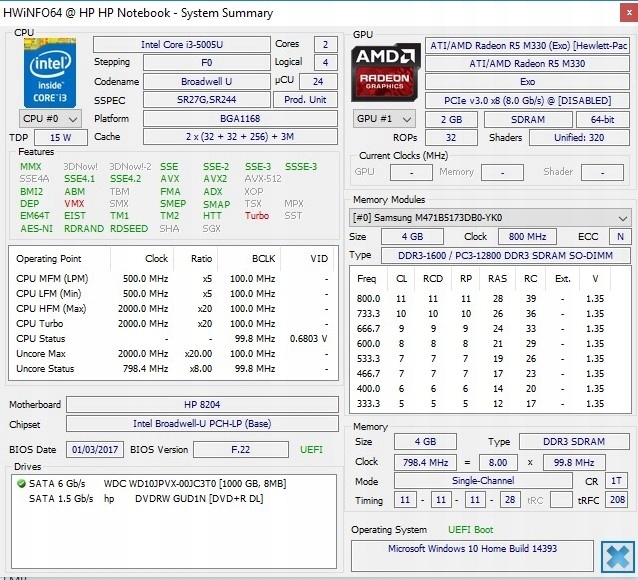Click the SSSE-3 feature flag
The height and width of the screenshot is (580, 638).
[x=301, y=166]
